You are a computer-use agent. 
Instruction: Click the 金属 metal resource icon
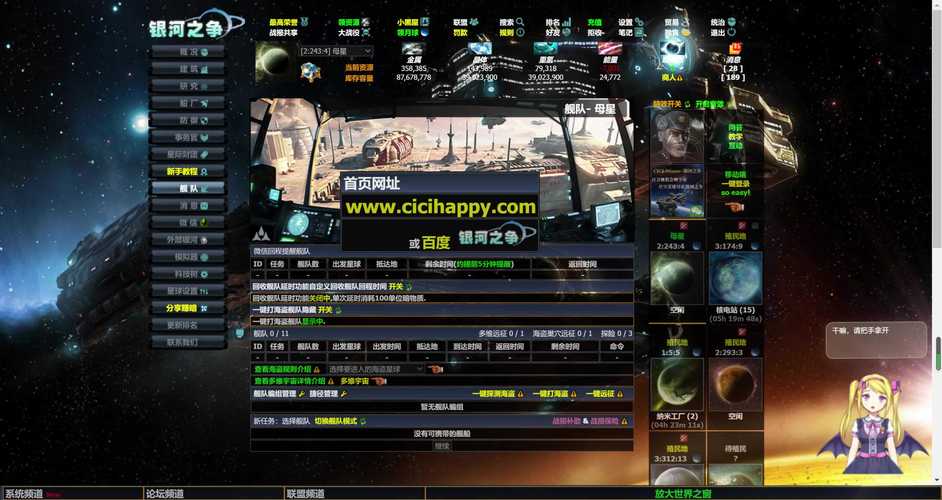[x=414, y=49]
